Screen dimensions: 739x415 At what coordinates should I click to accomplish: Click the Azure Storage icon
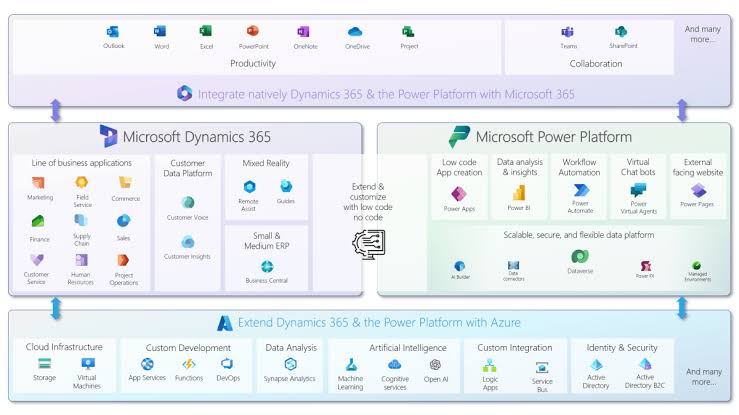pos(44,363)
